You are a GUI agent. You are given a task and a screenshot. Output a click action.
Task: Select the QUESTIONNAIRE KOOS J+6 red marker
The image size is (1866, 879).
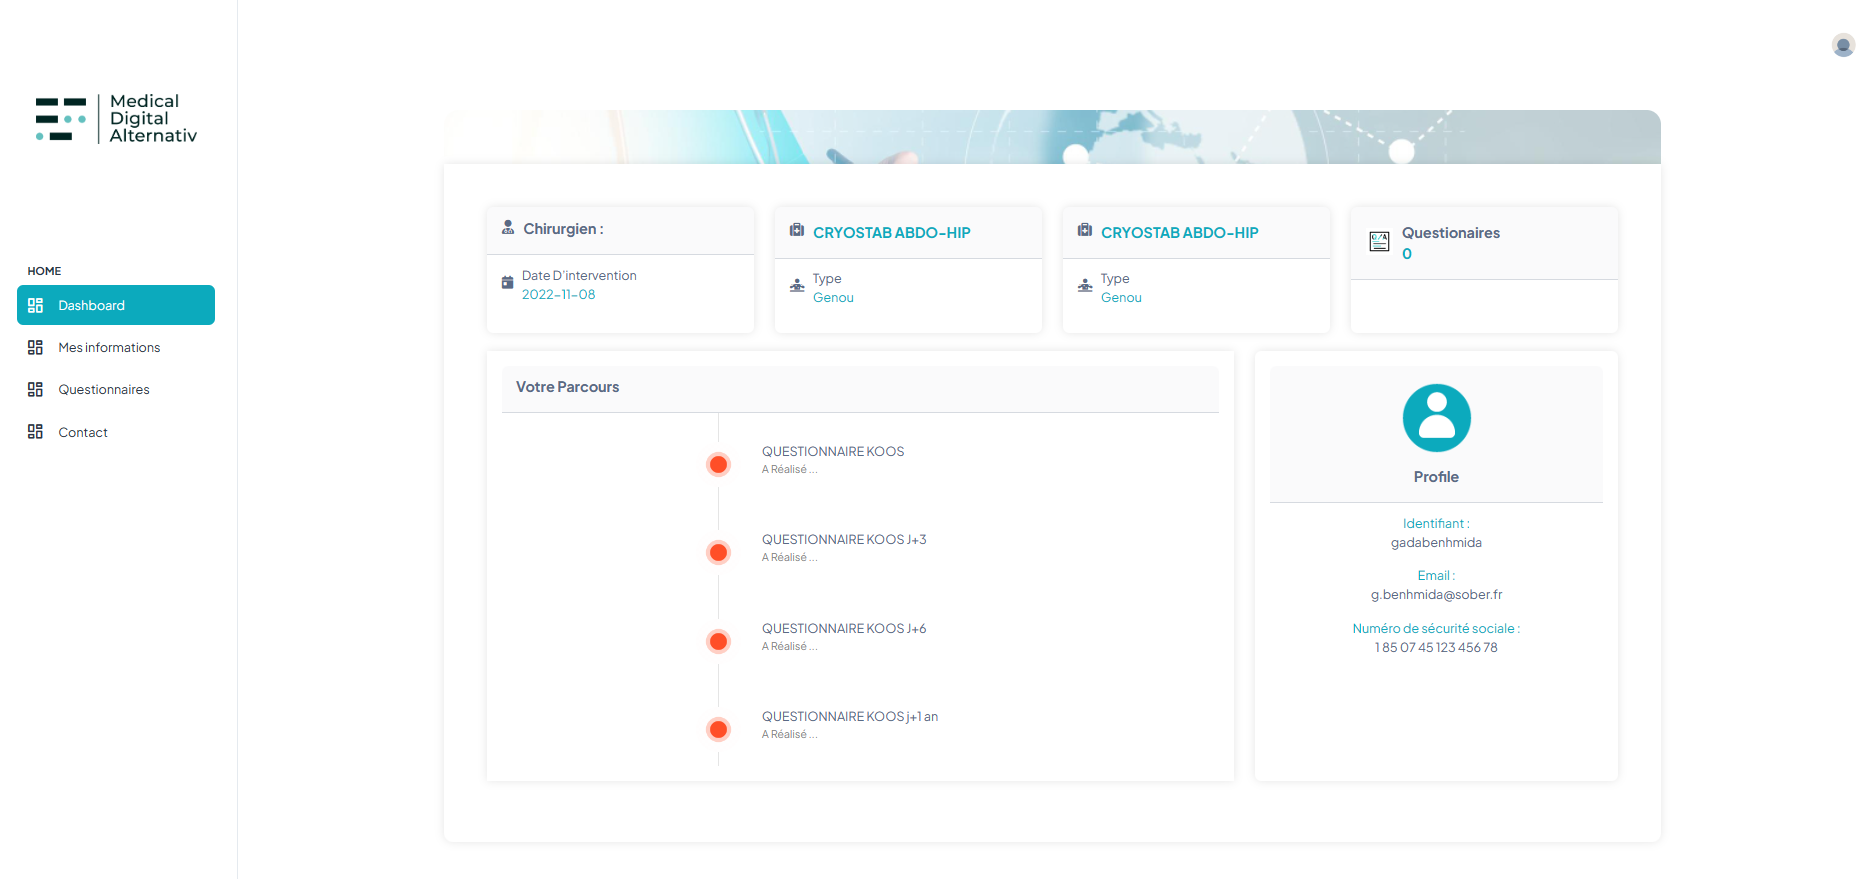pyautogui.click(x=718, y=641)
